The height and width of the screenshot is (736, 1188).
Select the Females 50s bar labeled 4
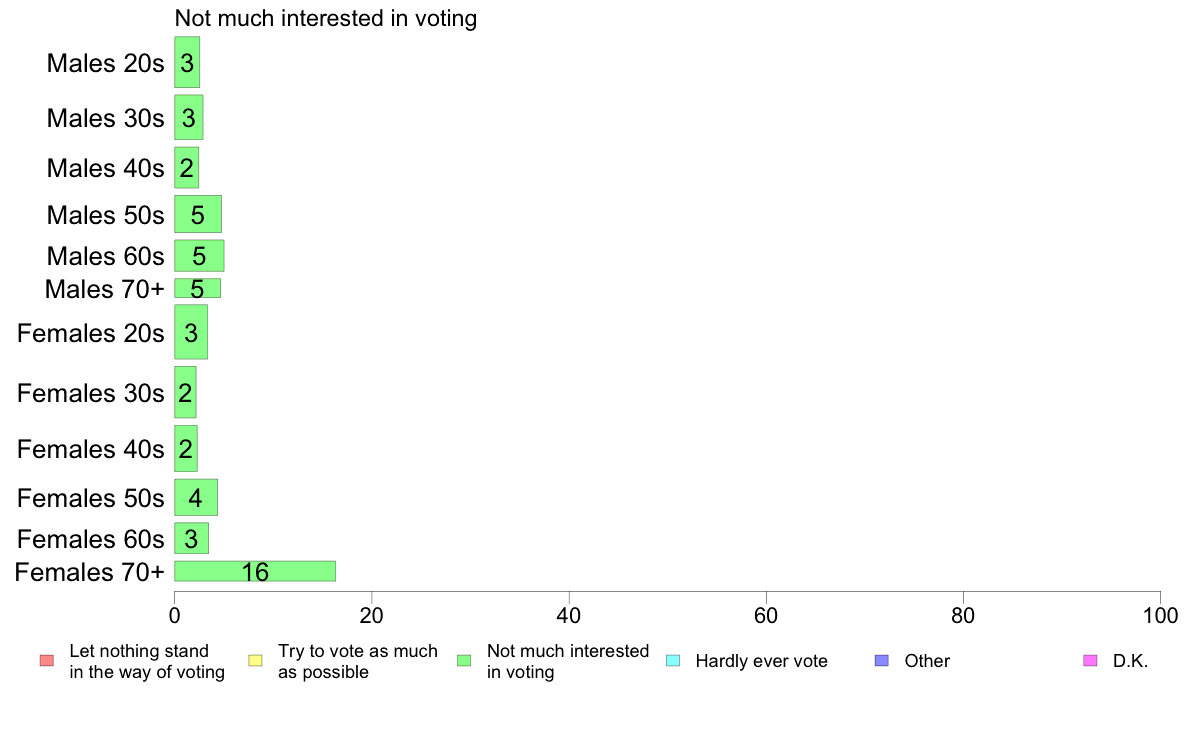(196, 498)
